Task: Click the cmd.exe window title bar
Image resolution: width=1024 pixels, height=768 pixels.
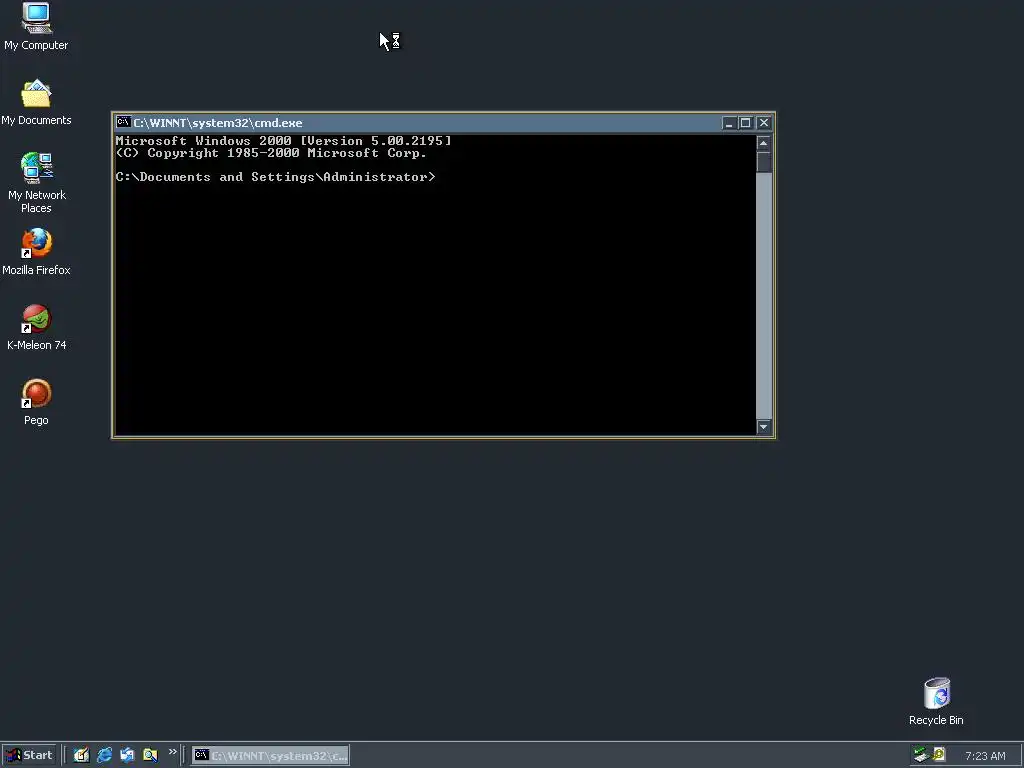Action: [443, 123]
